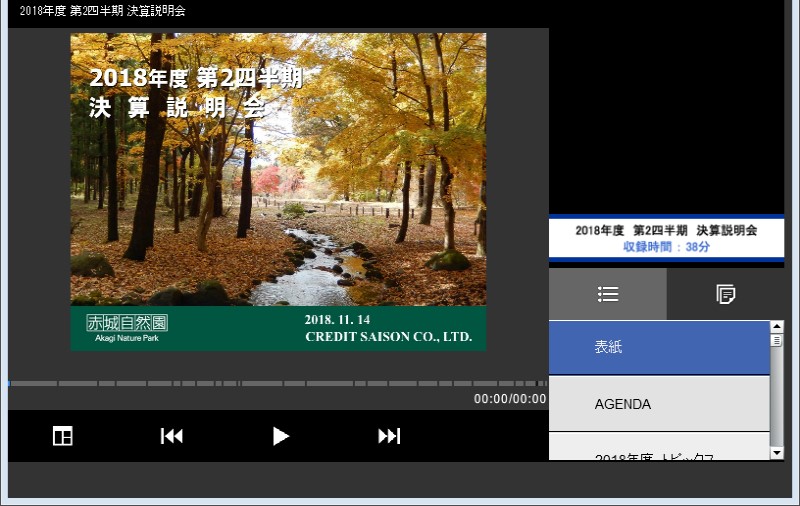Click the 00:00/00:00 time display
This screenshot has height=506, width=800.
[510, 399]
